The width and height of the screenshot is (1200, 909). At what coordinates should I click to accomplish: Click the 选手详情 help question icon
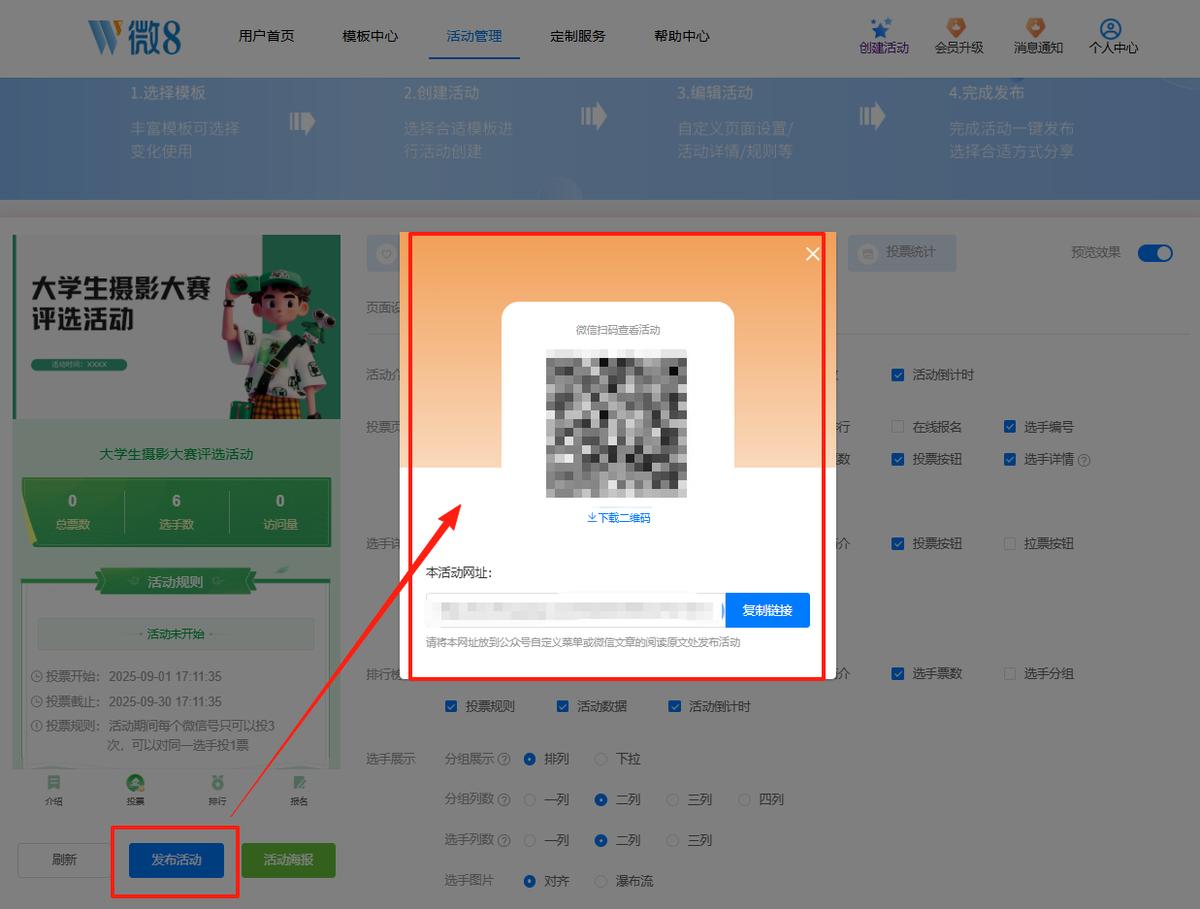1084,461
